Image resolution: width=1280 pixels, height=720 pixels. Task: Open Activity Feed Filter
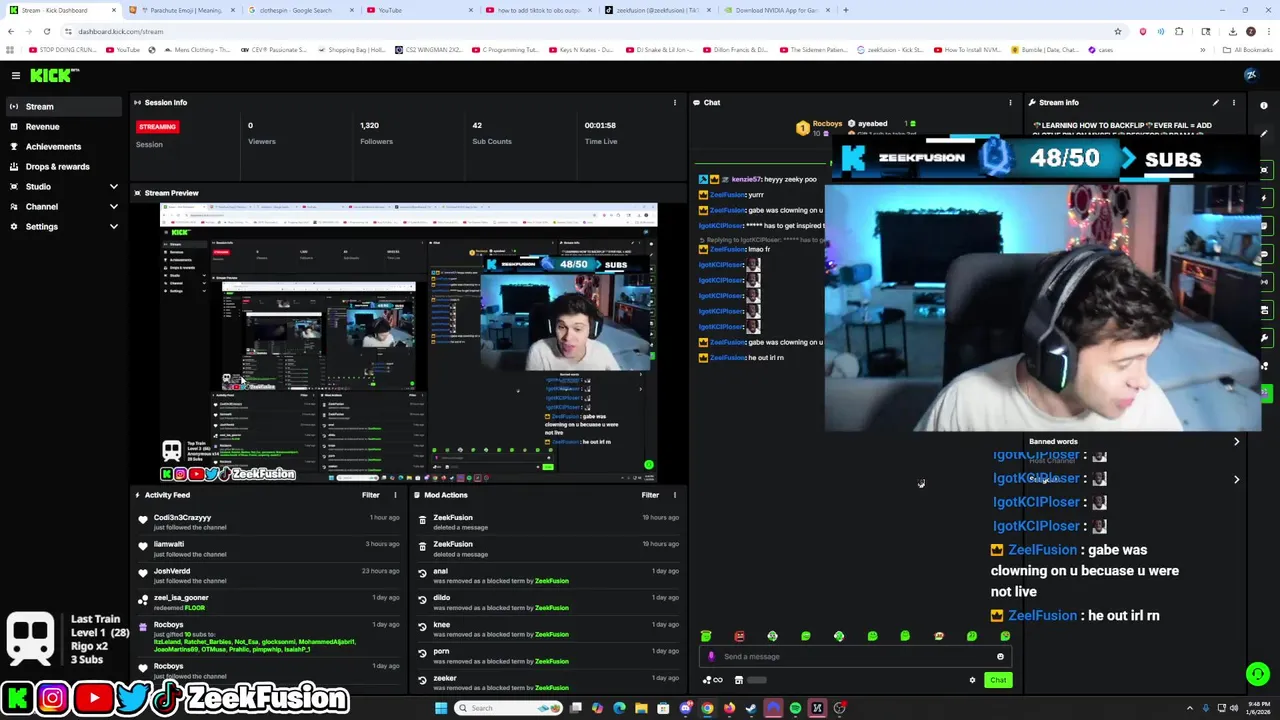tap(370, 495)
